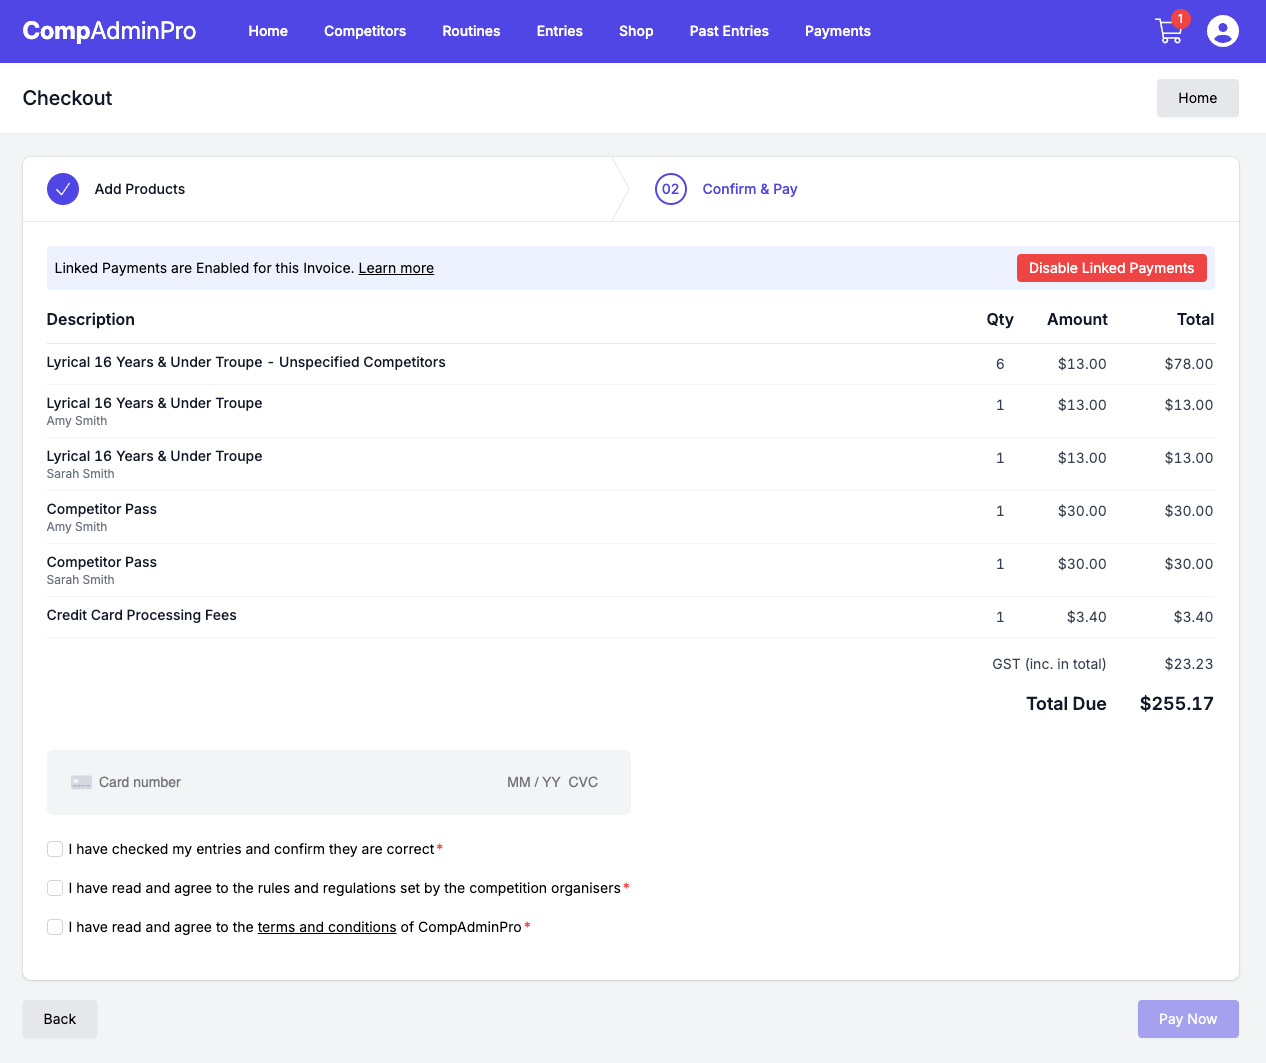The height and width of the screenshot is (1063, 1266).
Task: Go to Home in the navigation bar
Action: point(268,31)
